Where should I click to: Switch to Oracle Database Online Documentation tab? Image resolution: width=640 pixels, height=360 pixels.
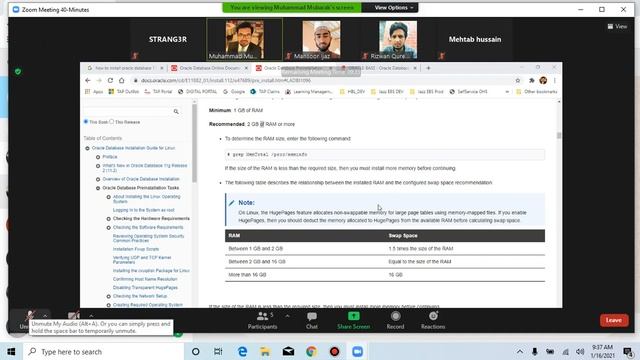[209, 68]
